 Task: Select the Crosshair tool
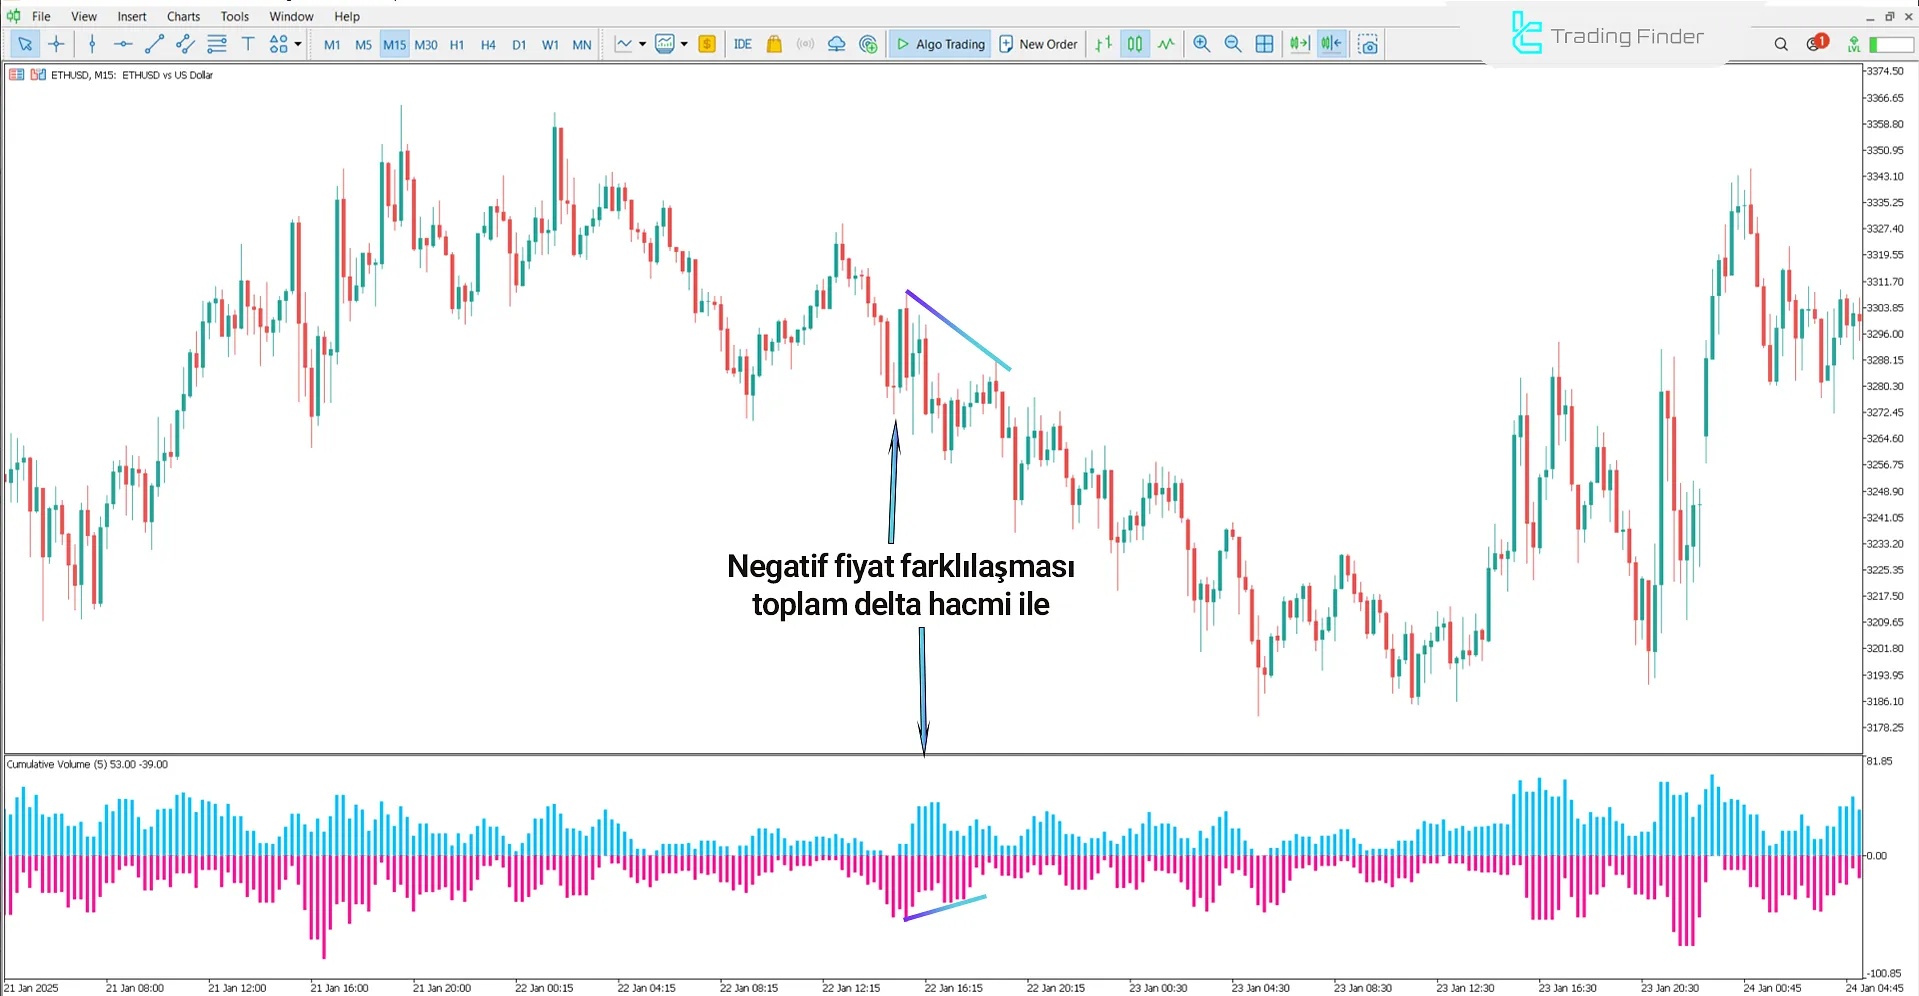[x=56, y=44]
